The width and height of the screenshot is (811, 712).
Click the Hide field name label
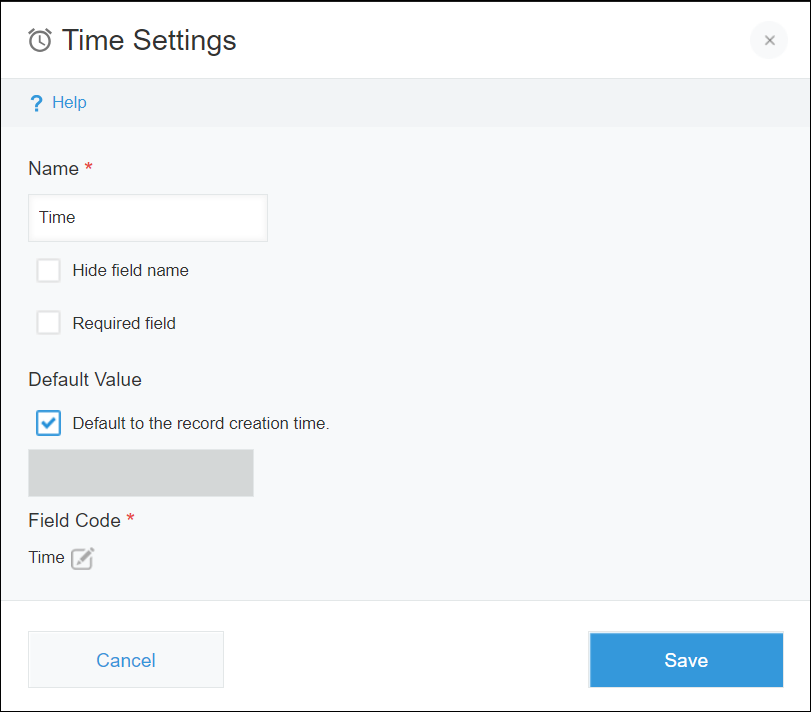pos(129,270)
